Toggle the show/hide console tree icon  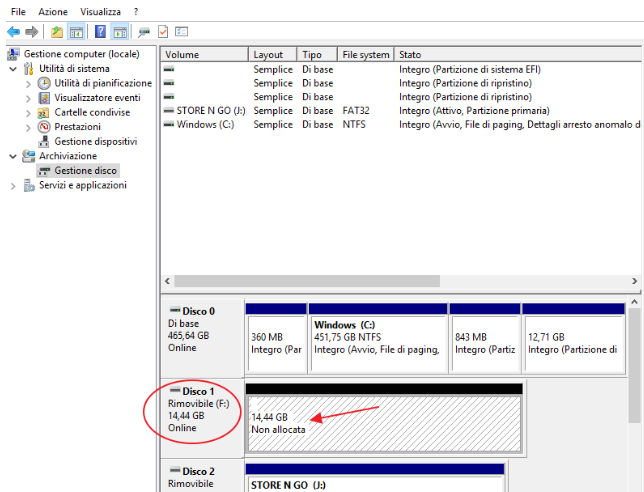76,32
